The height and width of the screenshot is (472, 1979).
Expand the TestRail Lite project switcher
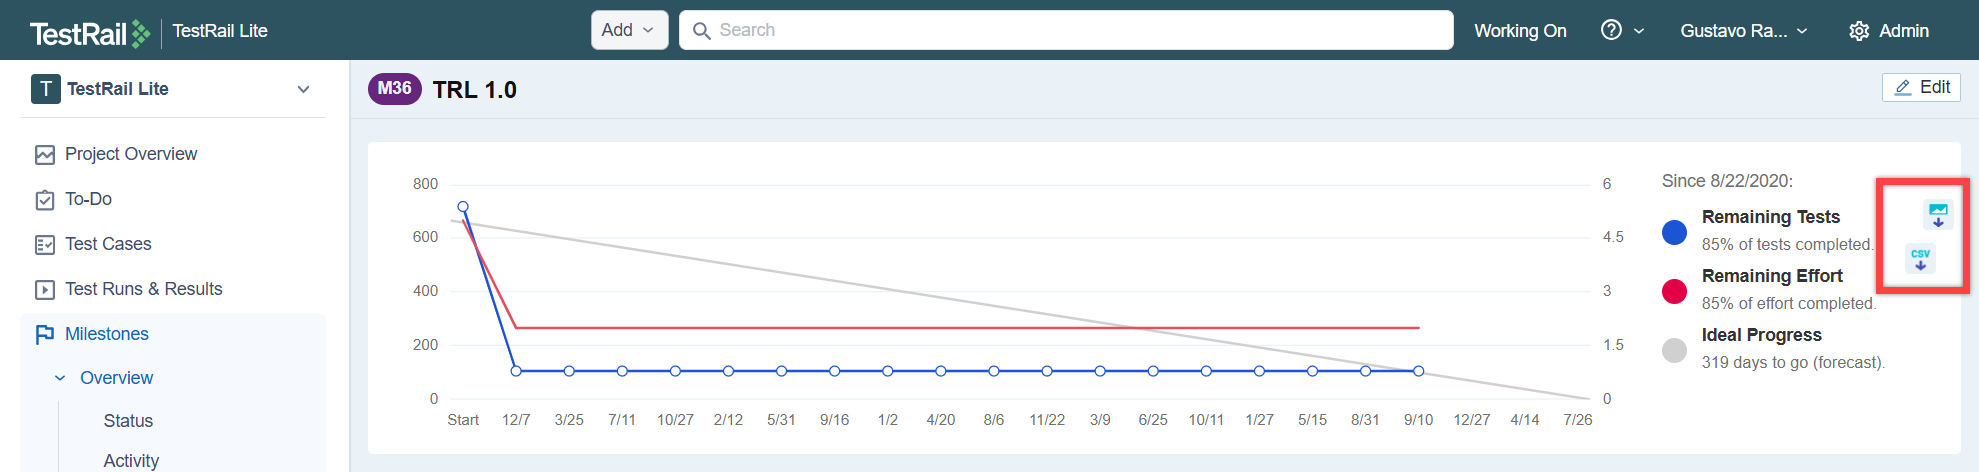coord(303,89)
